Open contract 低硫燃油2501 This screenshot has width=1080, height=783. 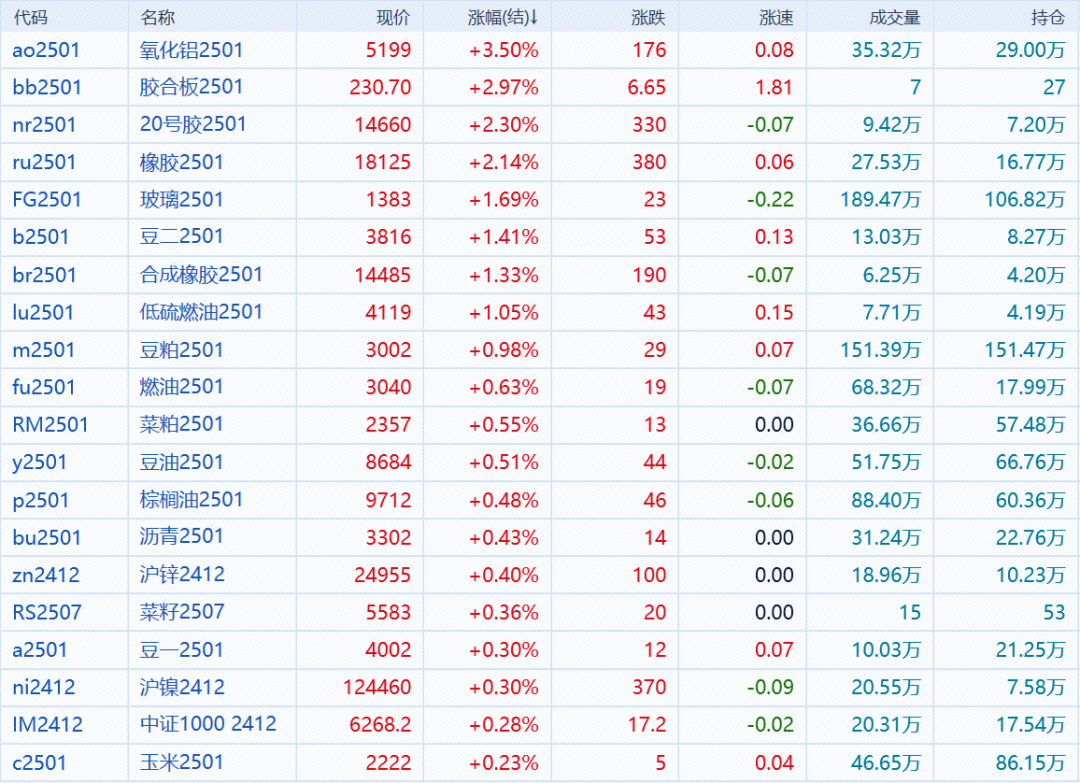tap(201, 311)
